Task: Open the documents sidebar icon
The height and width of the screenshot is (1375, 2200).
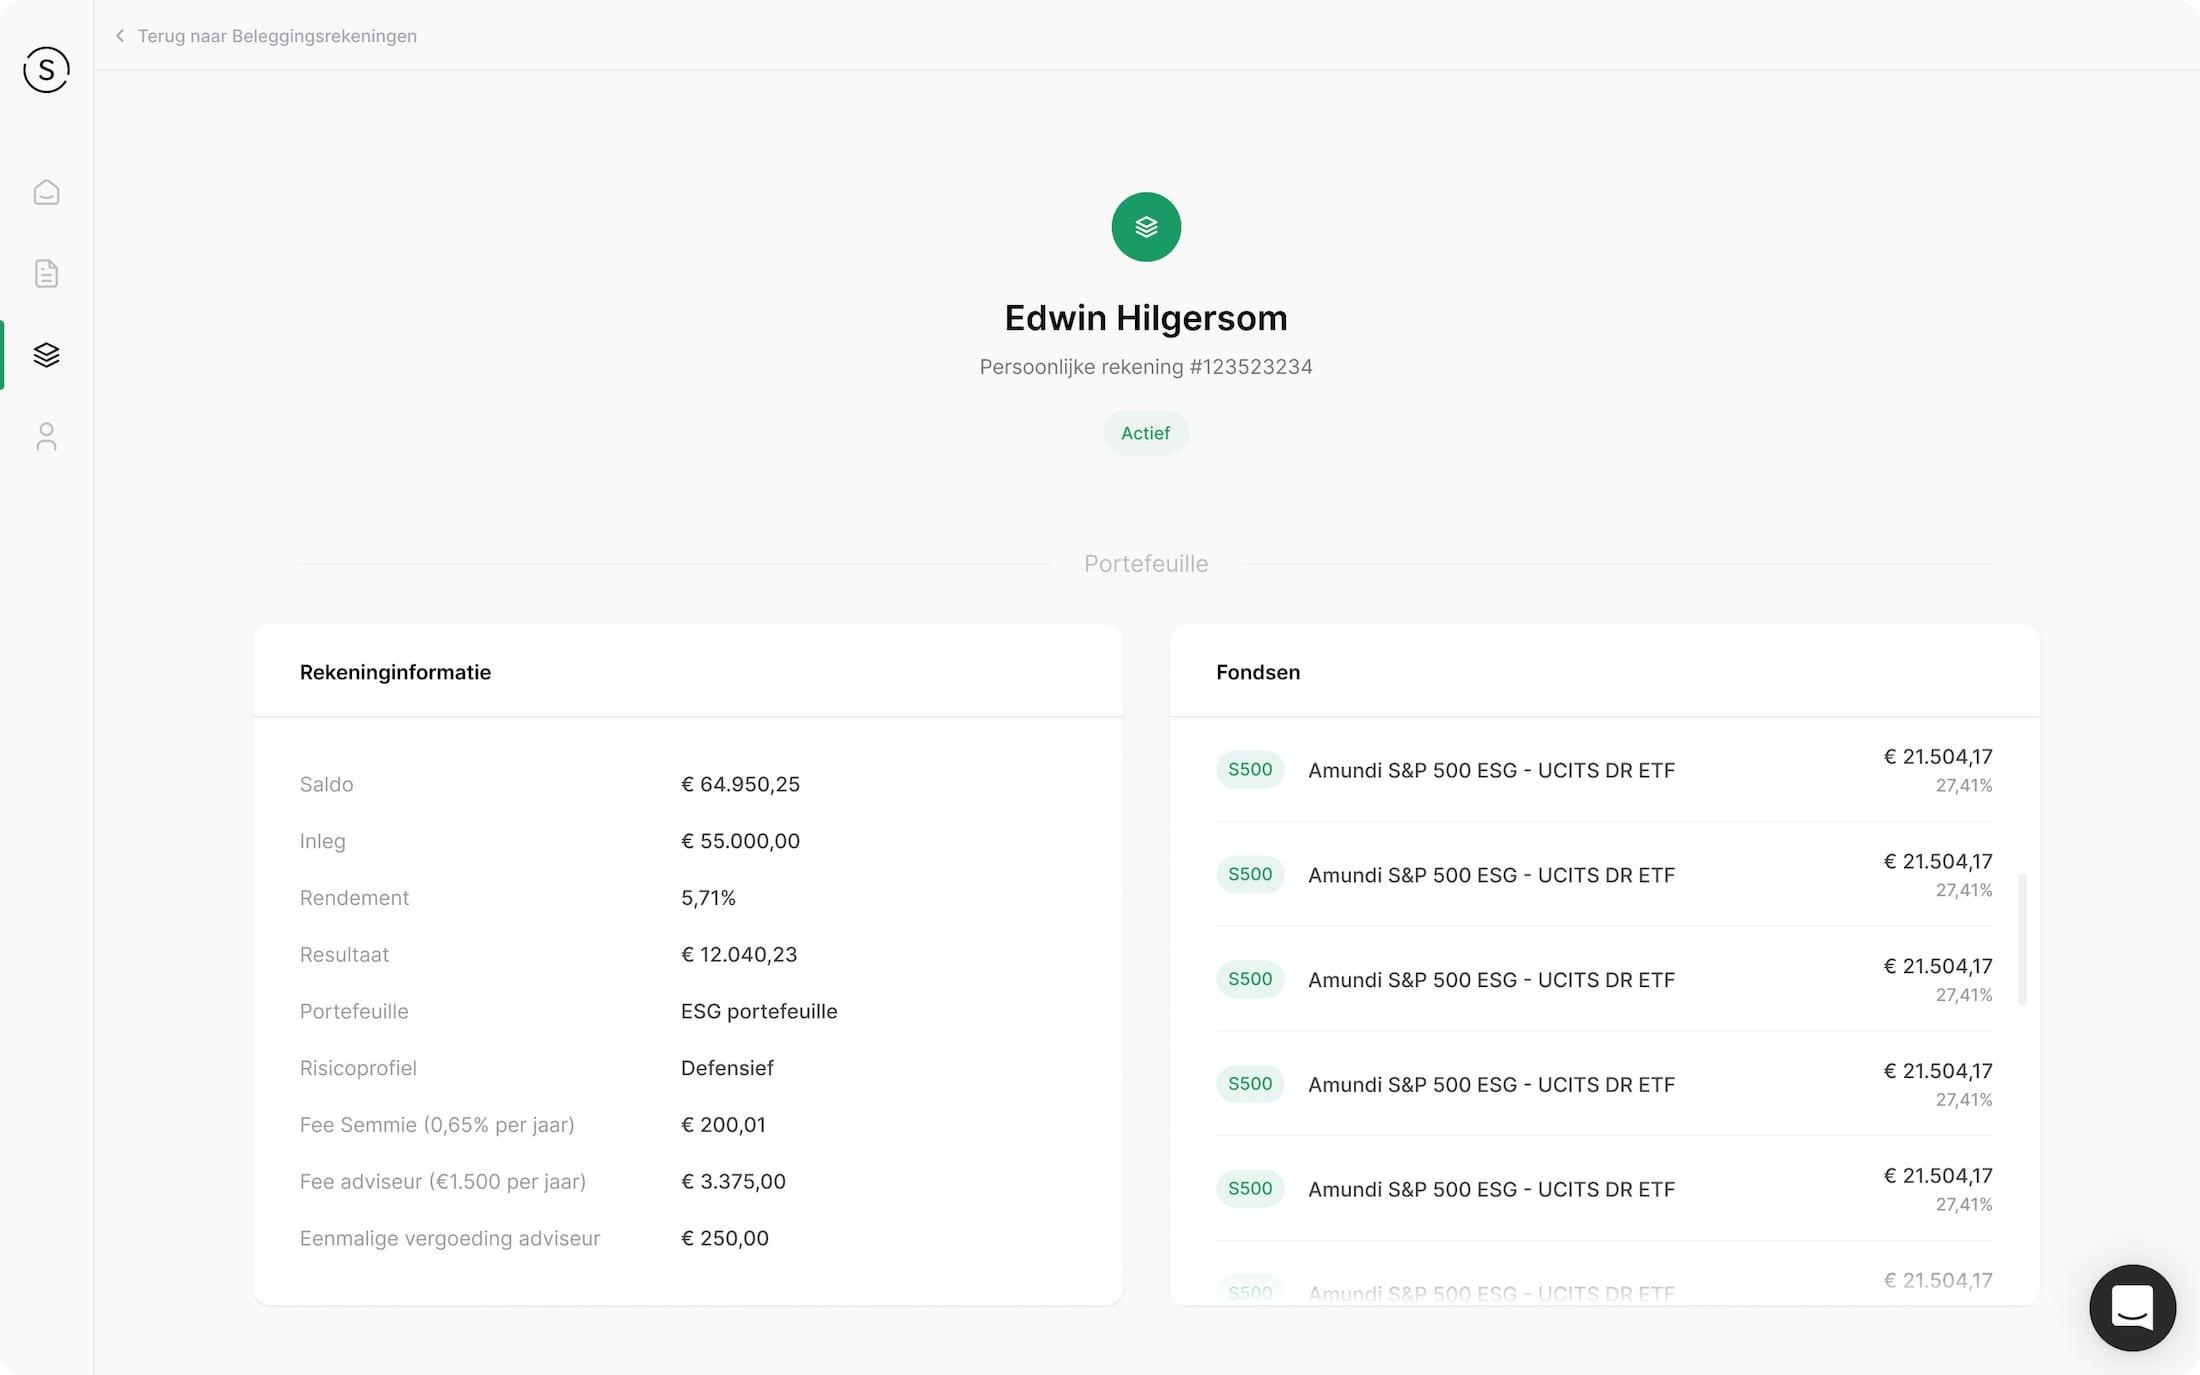Action: pyautogui.click(x=46, y=273)
